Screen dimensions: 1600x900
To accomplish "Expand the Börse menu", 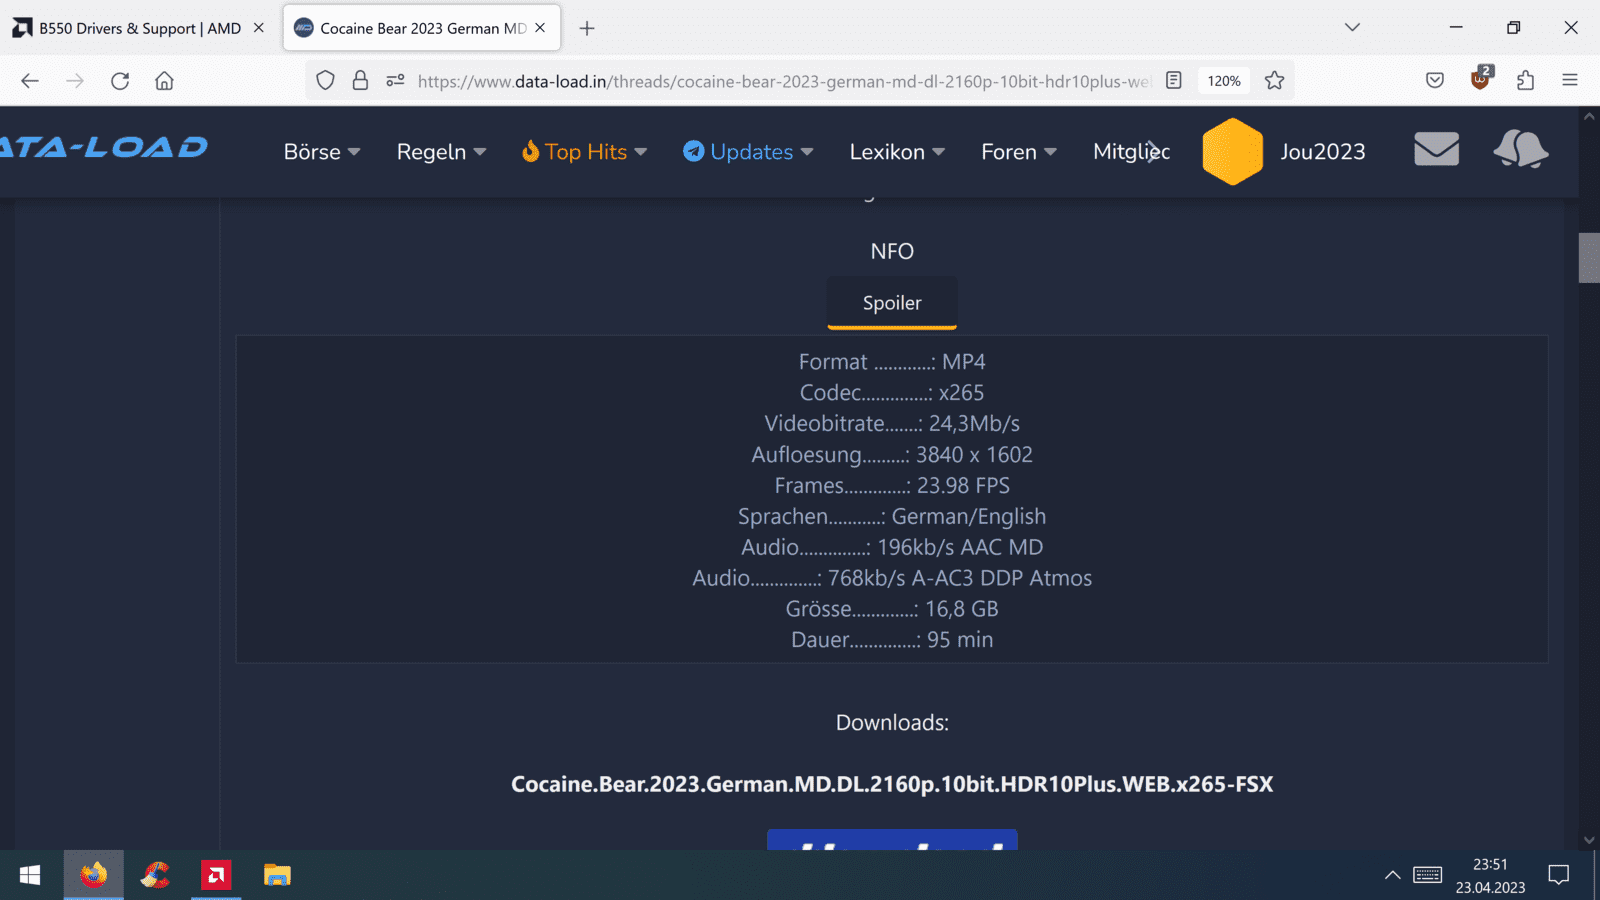I will (322, 152).
